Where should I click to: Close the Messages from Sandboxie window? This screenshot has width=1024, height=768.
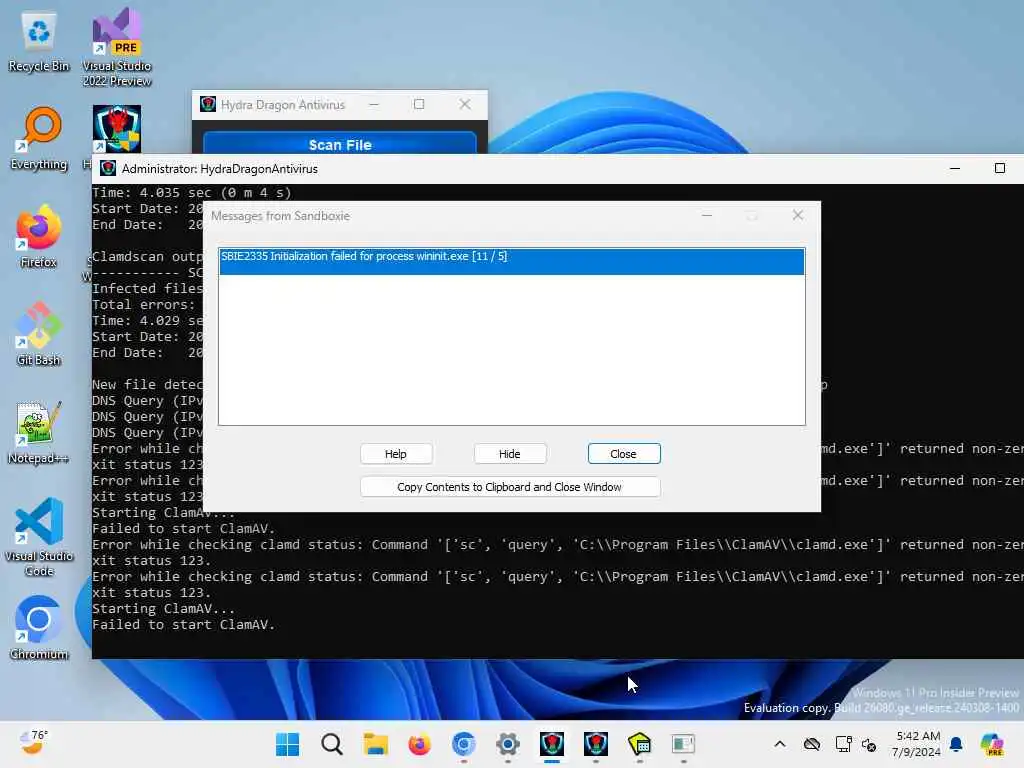797,216
